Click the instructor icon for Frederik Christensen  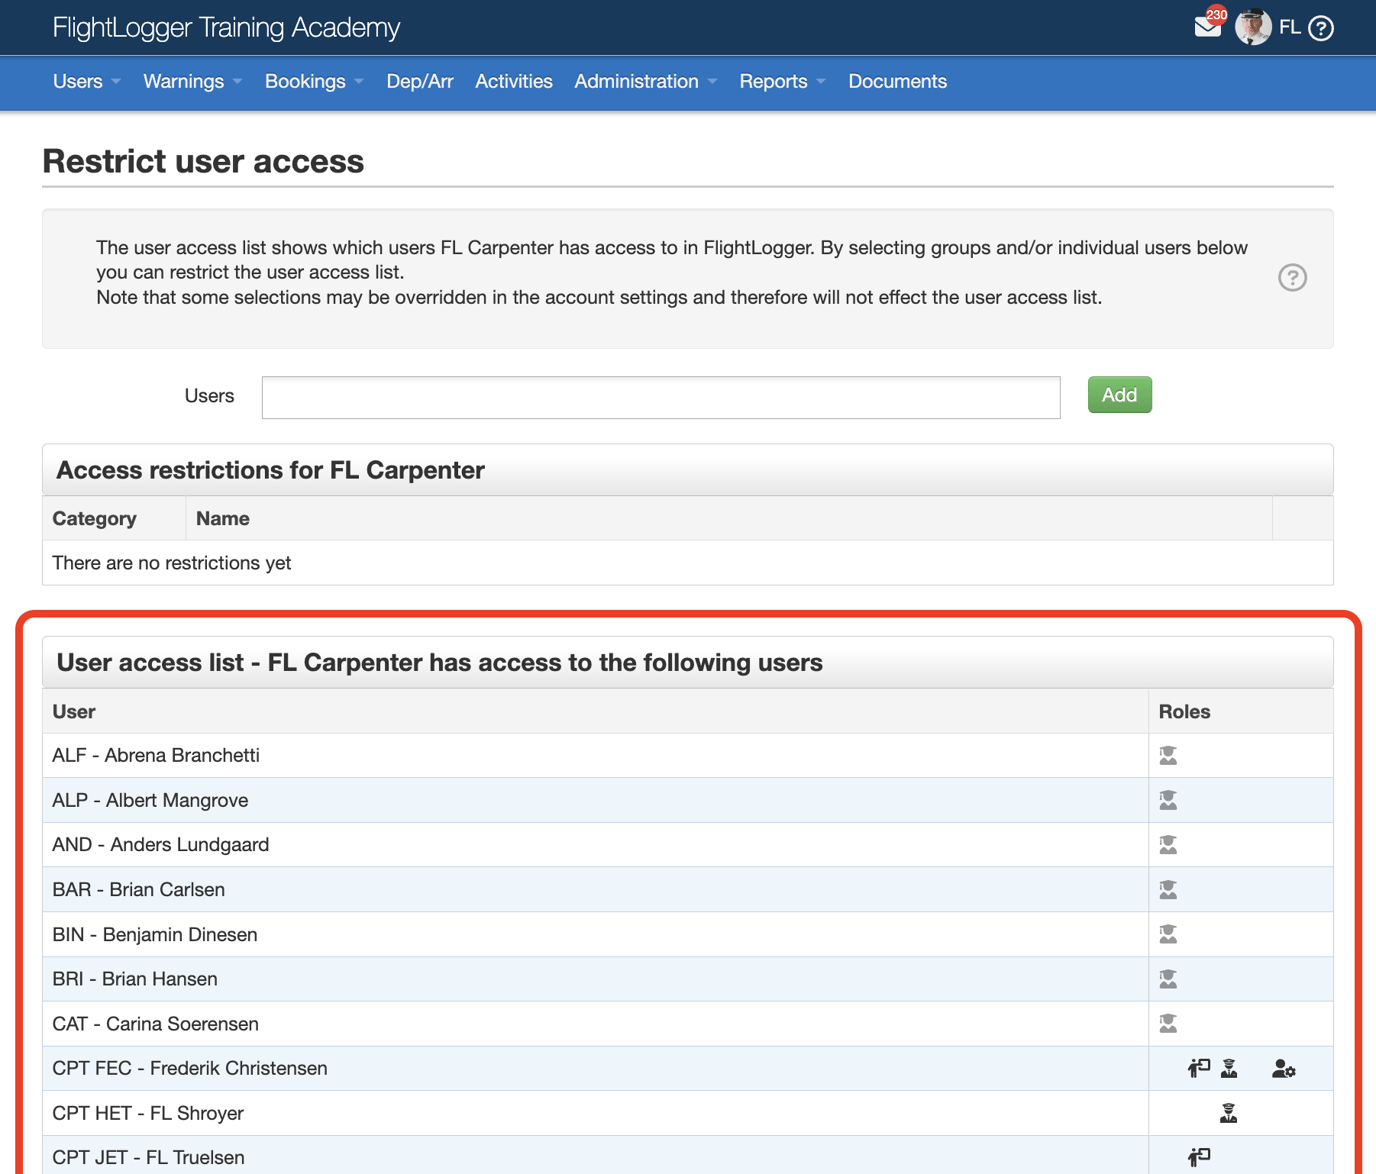1197,1068
